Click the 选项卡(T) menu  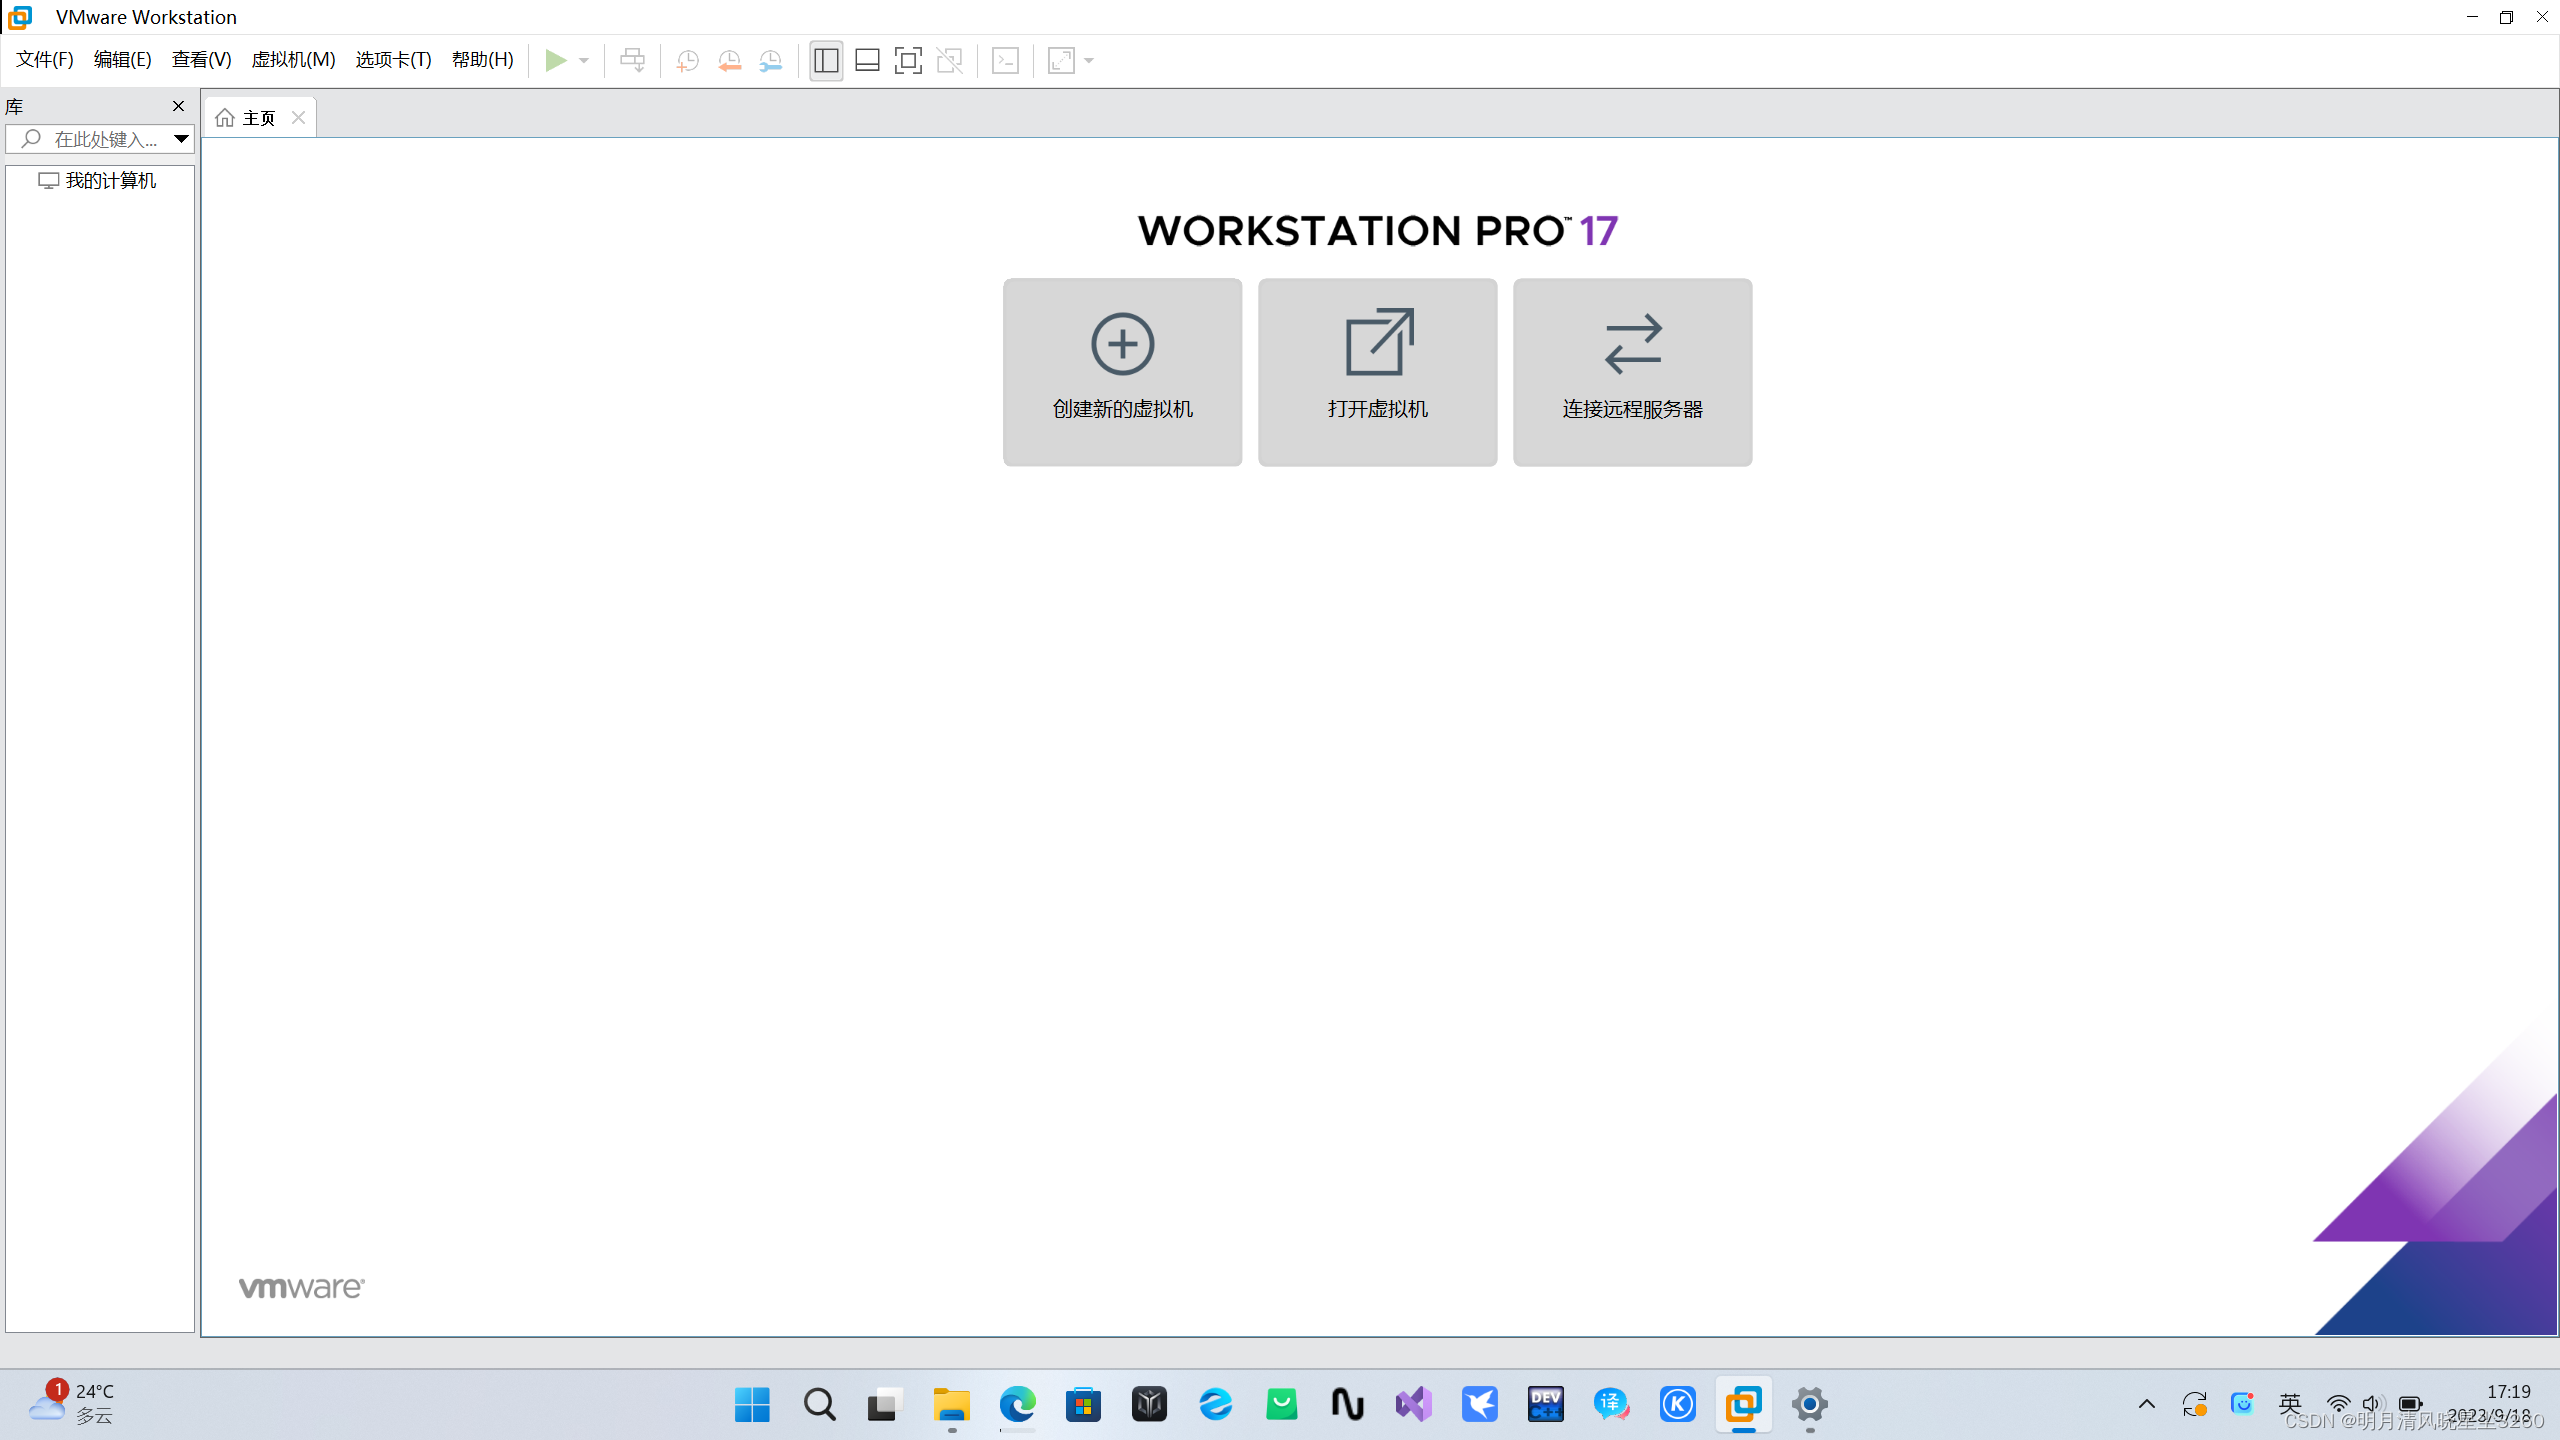point(390,60)
